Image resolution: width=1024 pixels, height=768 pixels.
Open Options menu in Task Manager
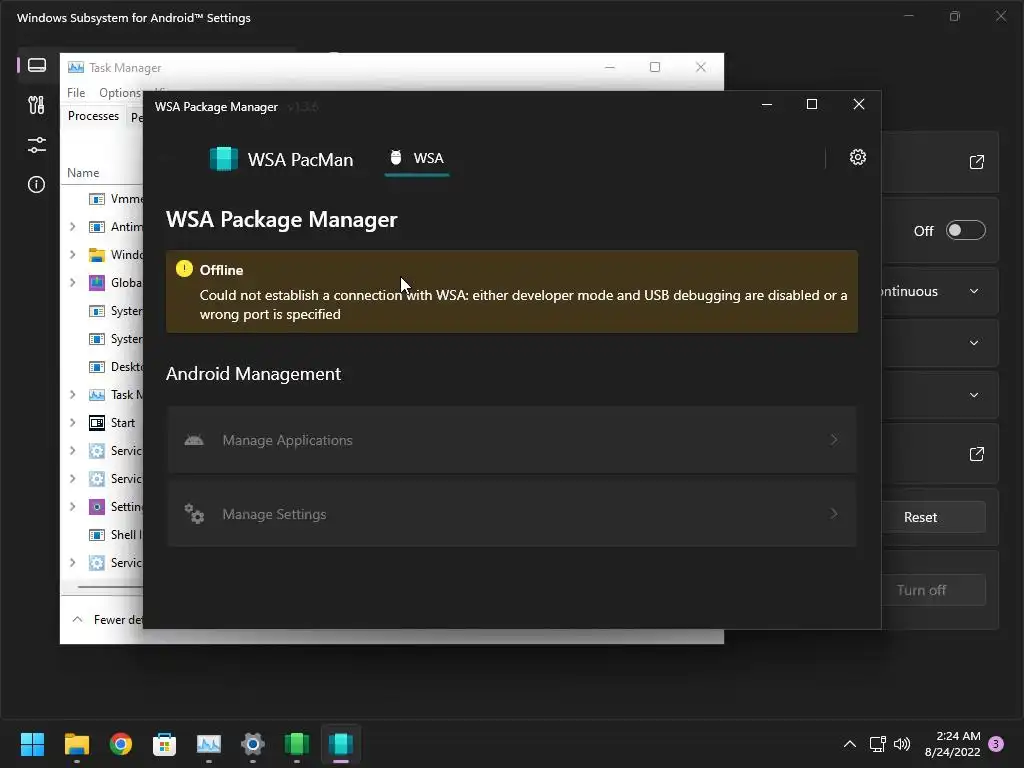point(120,93)
